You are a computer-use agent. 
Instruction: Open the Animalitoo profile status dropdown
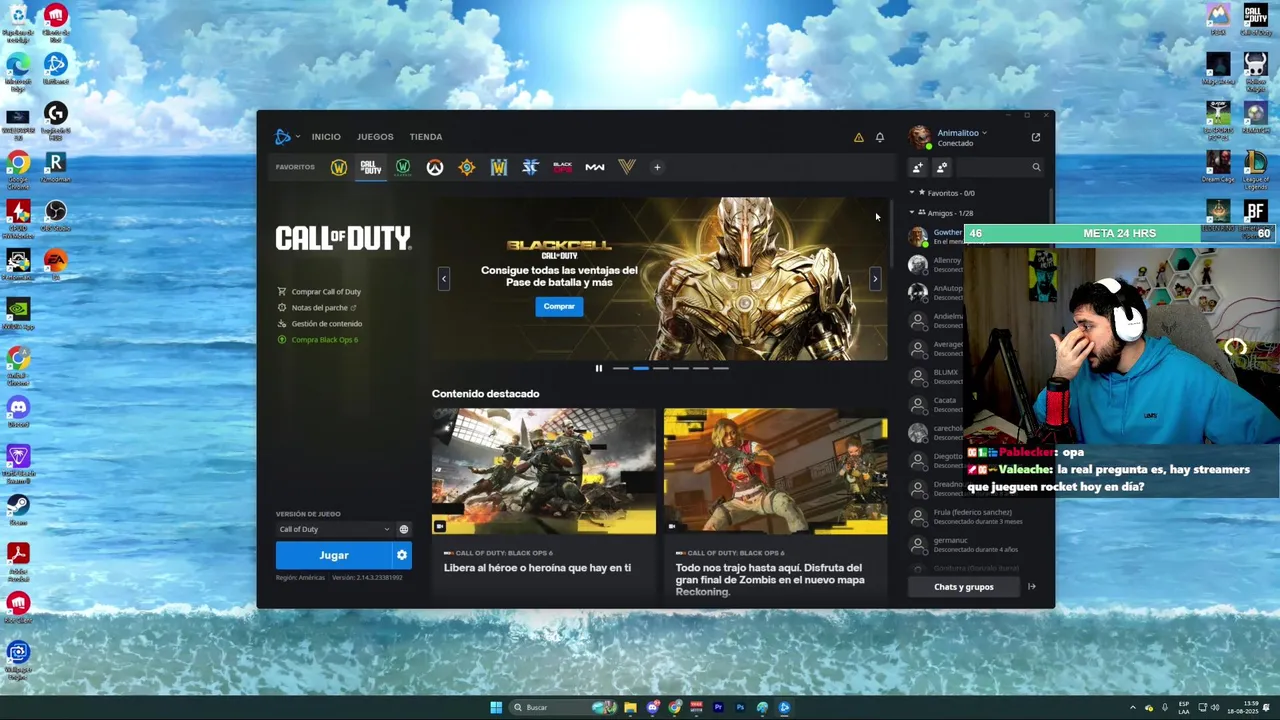tap(962, 133)
